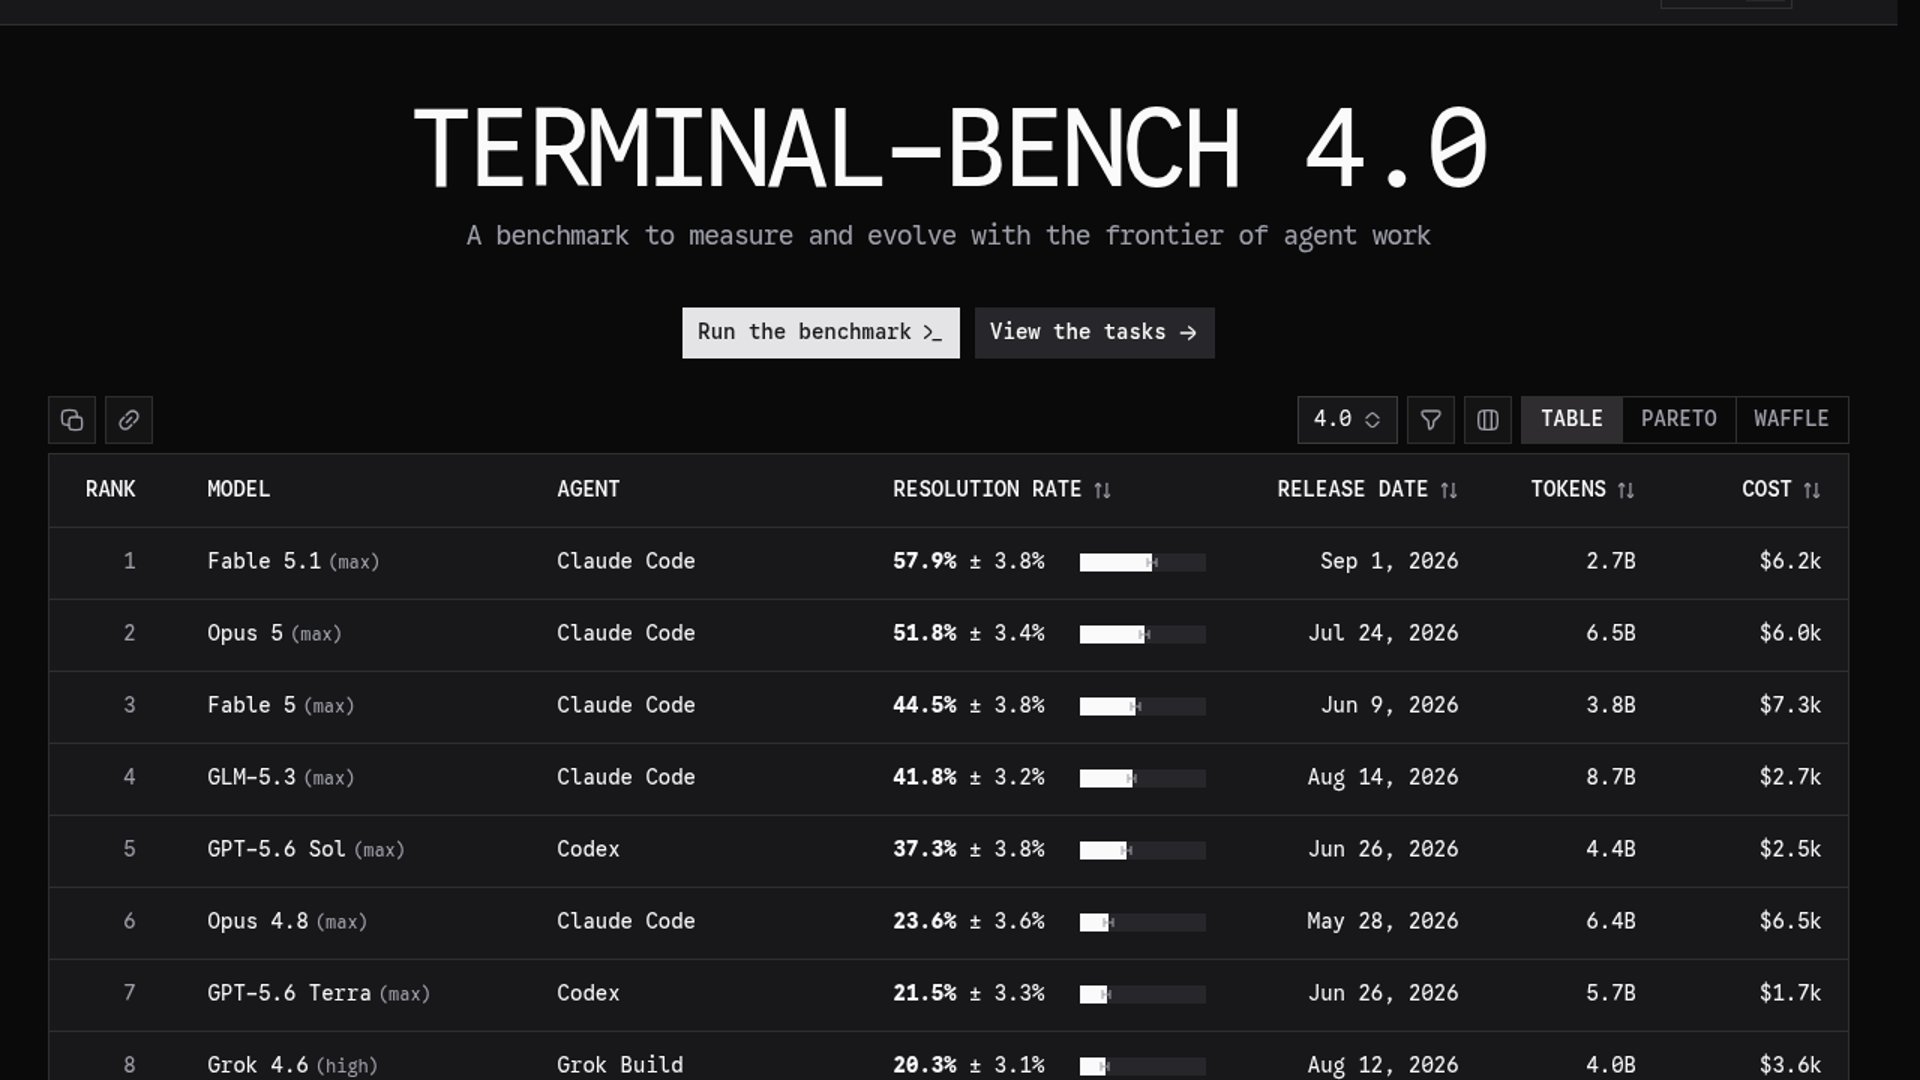Click the 57.9% resolution rate value
This screenshot has height=1080, width=1920.
click(x=924, y=562)
